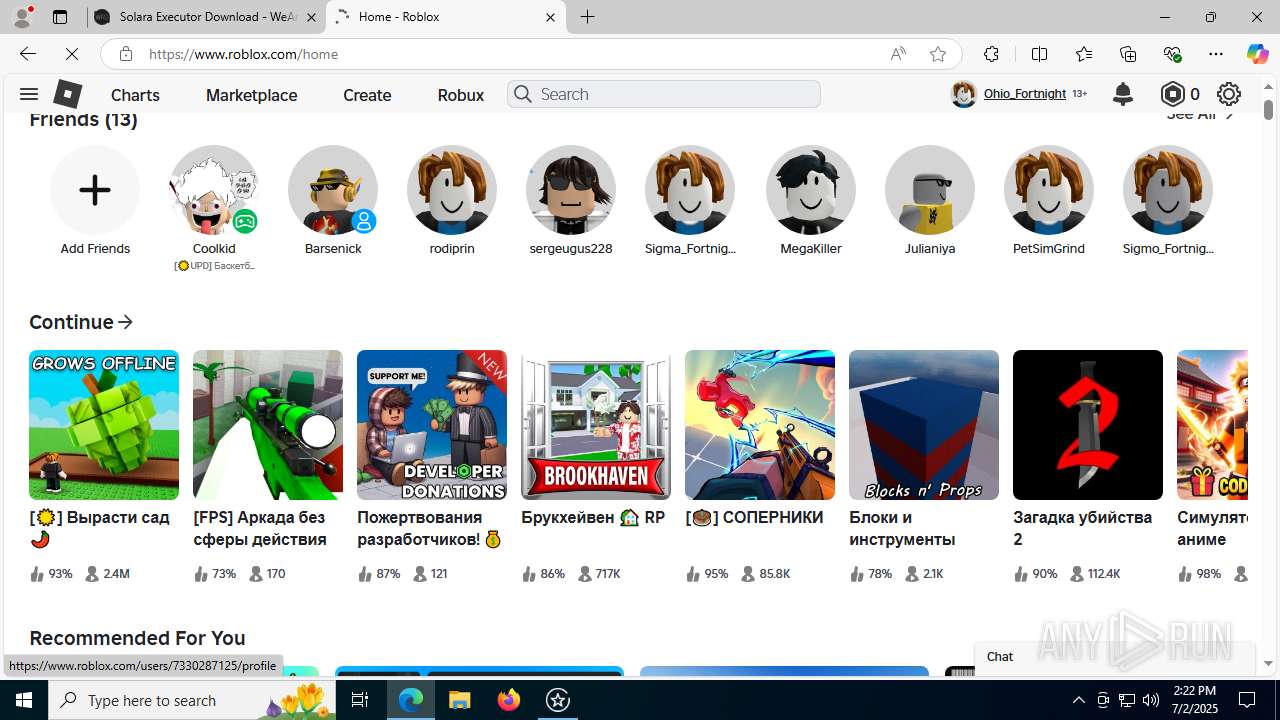Open the Developer Donations game thumbnail
Image resolution: width=1280 pixels, height=720 pixels.
coord(432,425)
